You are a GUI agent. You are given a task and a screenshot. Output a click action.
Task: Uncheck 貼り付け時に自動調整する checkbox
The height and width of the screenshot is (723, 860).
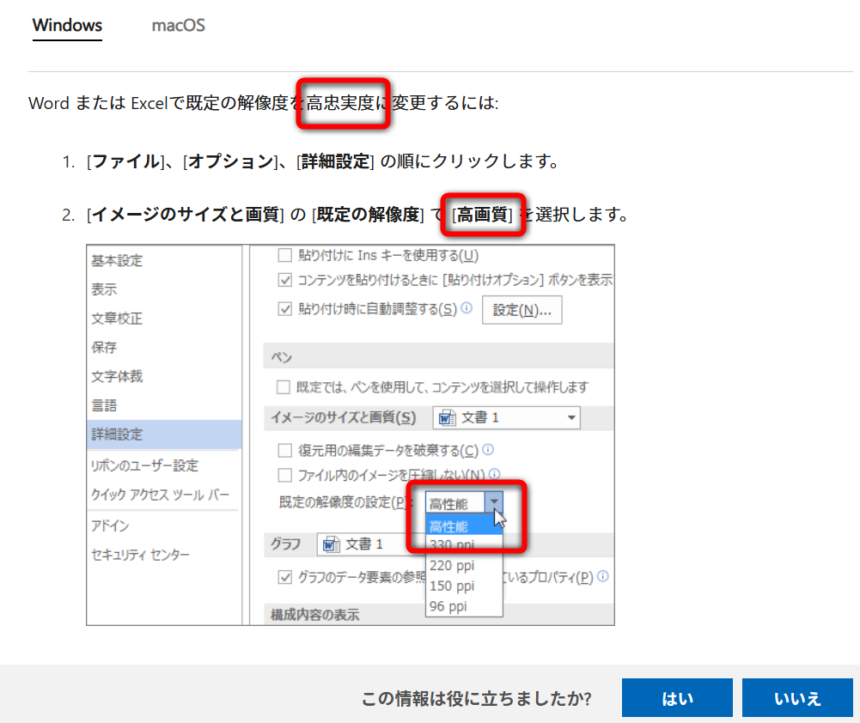(x=284, y=310)
